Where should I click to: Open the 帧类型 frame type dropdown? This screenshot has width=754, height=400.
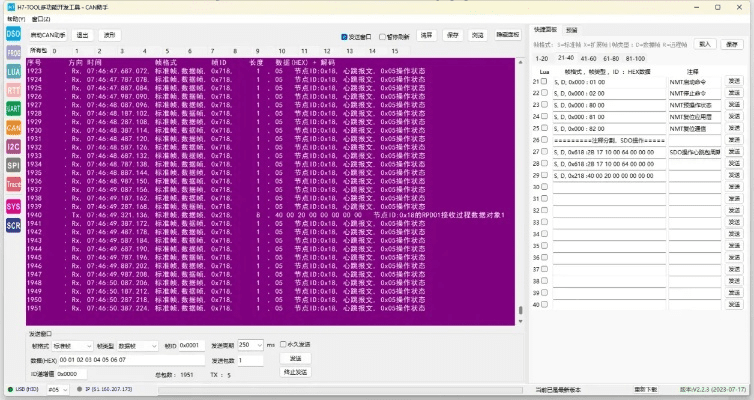point(138,346)
